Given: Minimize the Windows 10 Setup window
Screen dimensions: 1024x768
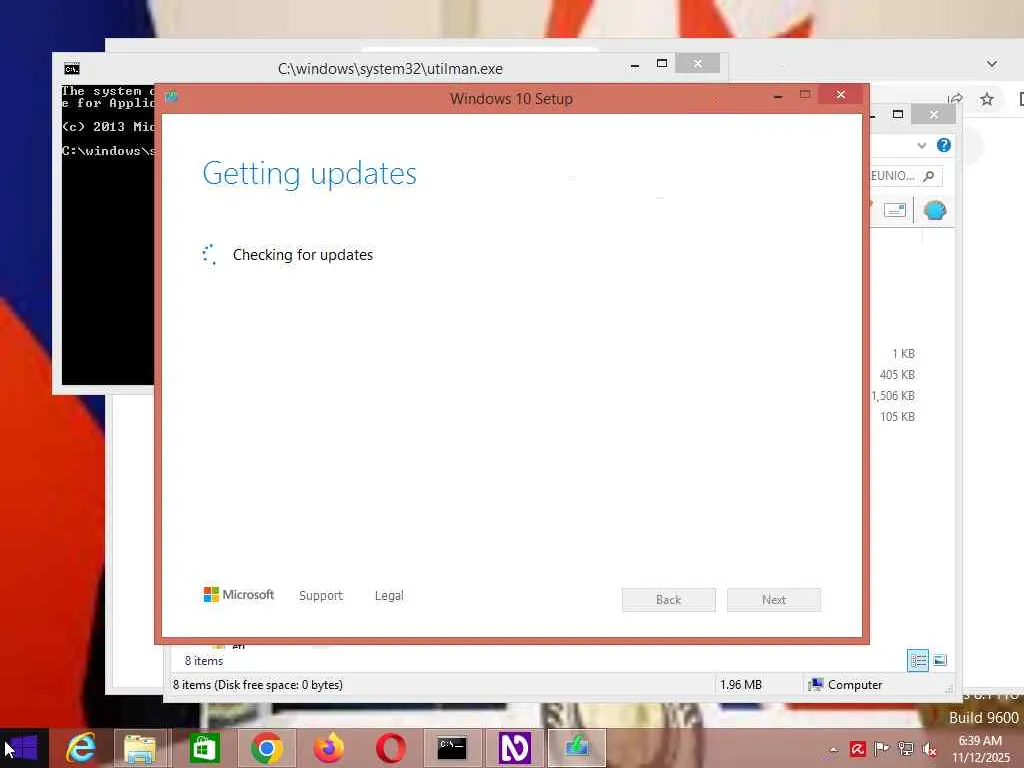Looking at the screenshot, I should [x=778, y=96].
